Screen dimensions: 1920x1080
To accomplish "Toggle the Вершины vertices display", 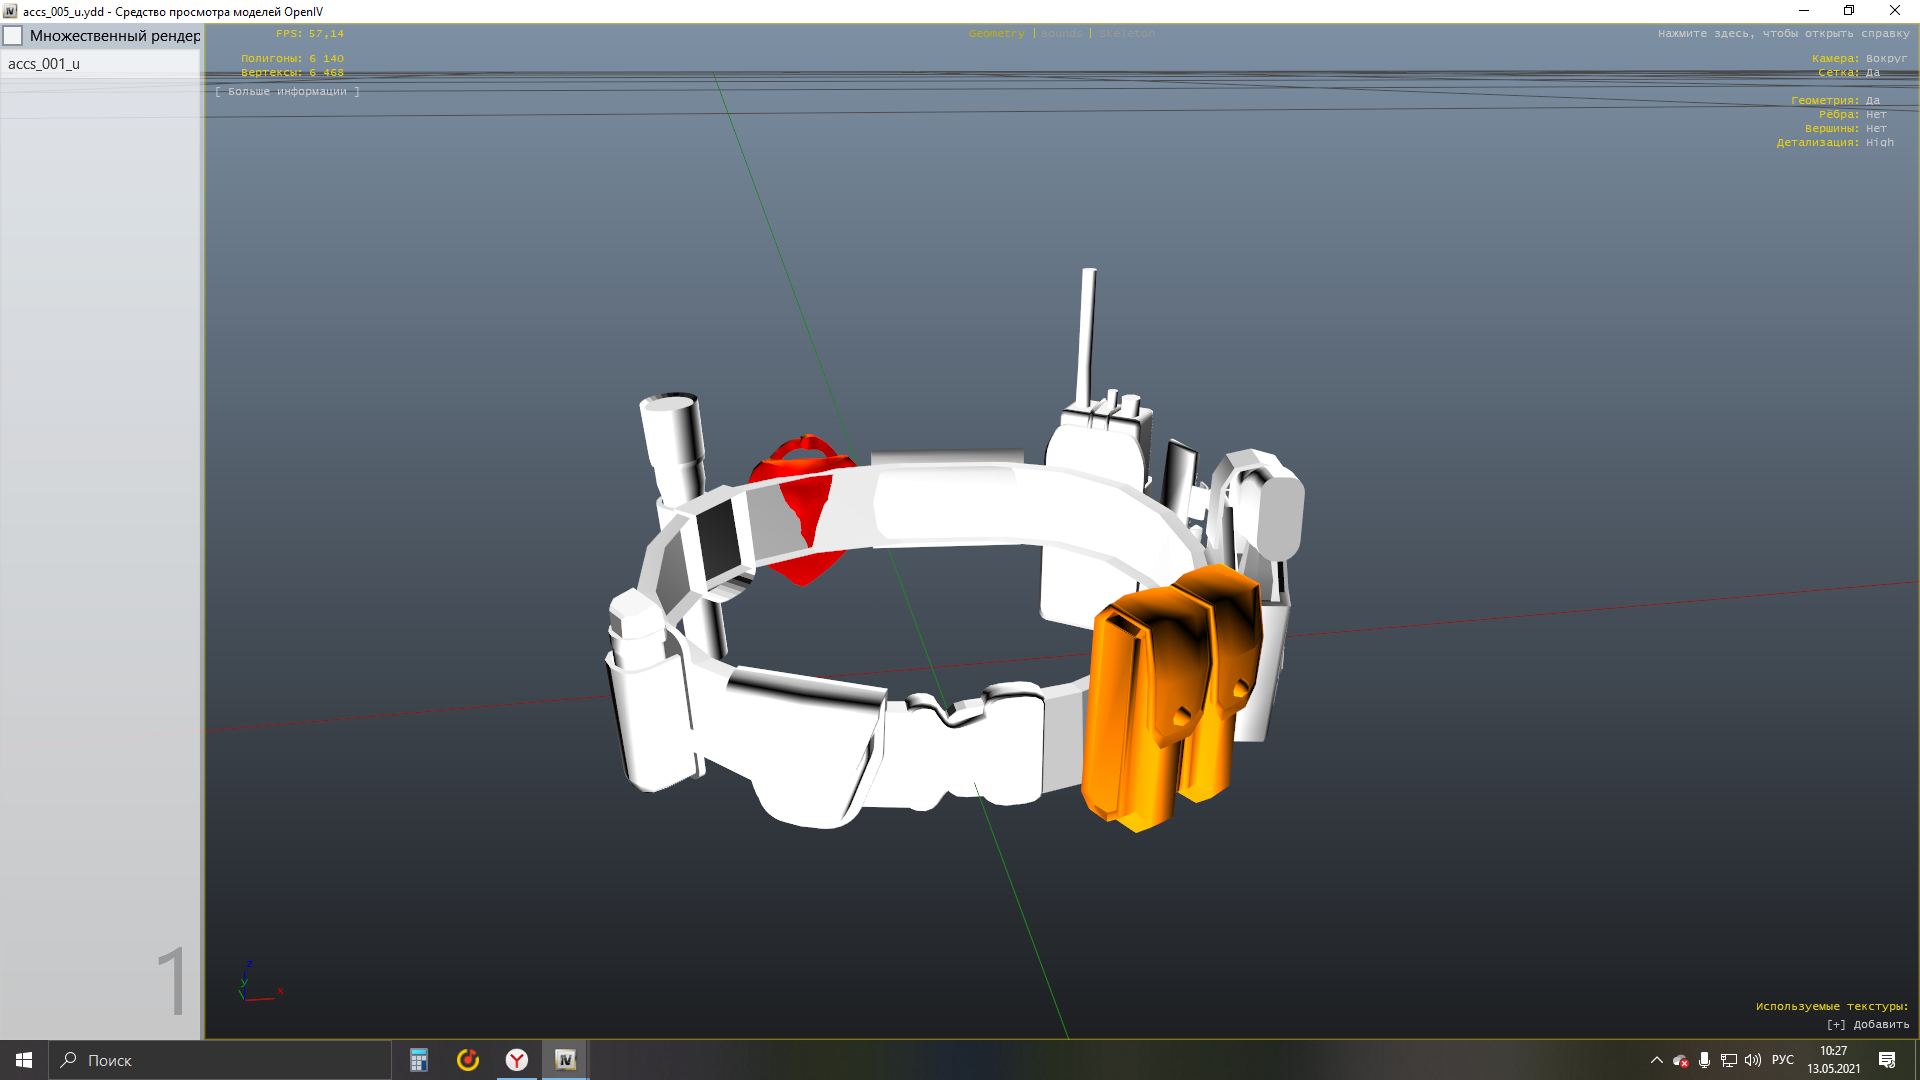I will (1875, 129).
